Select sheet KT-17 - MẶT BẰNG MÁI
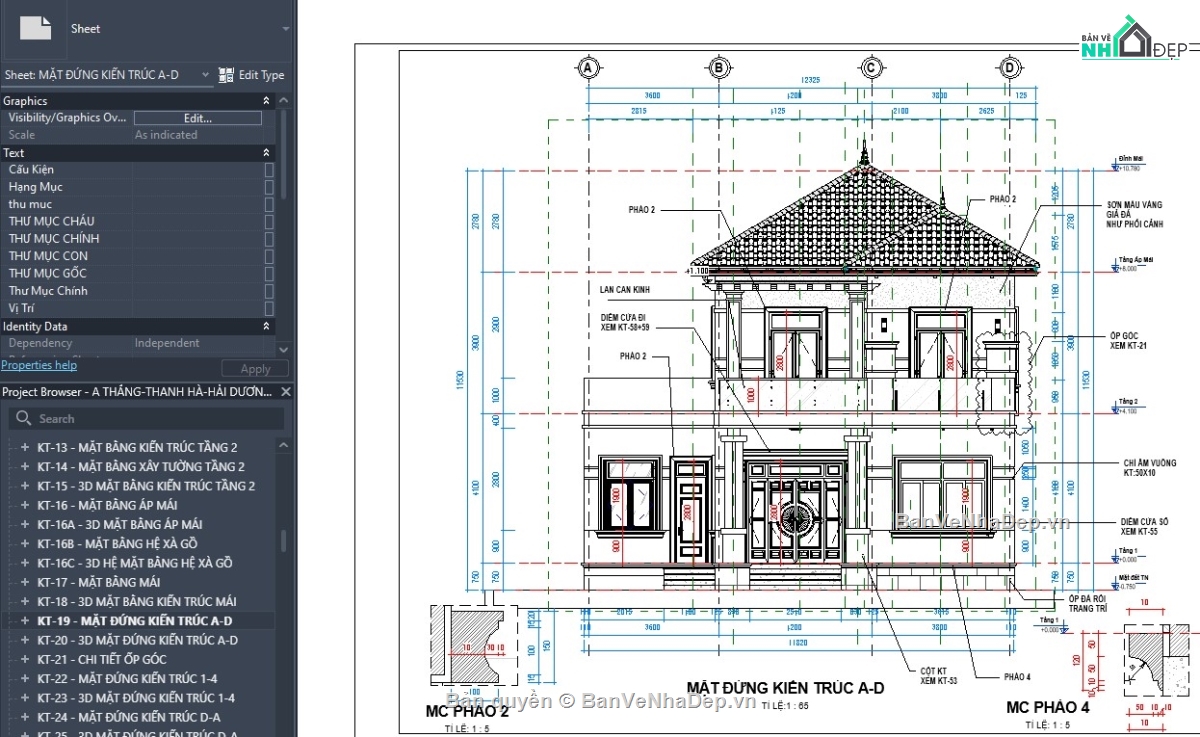This screenshot has height=737, width=1200. point(99,582)
